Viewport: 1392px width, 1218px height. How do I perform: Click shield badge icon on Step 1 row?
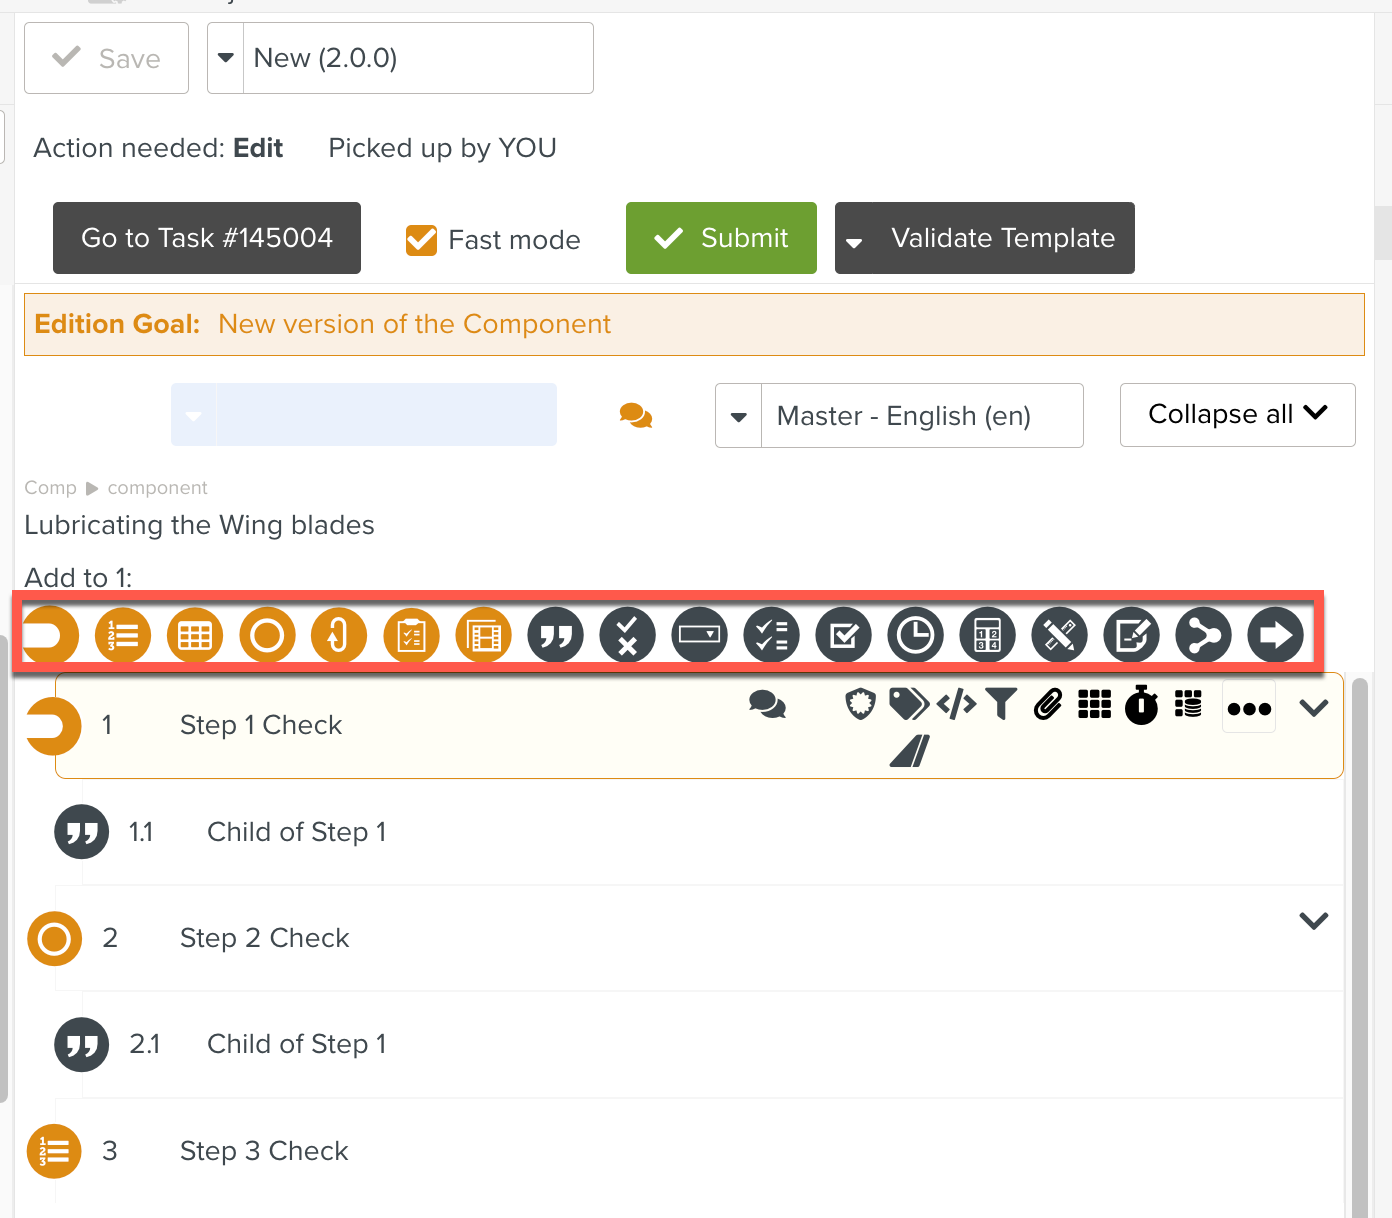coord(860,705)
